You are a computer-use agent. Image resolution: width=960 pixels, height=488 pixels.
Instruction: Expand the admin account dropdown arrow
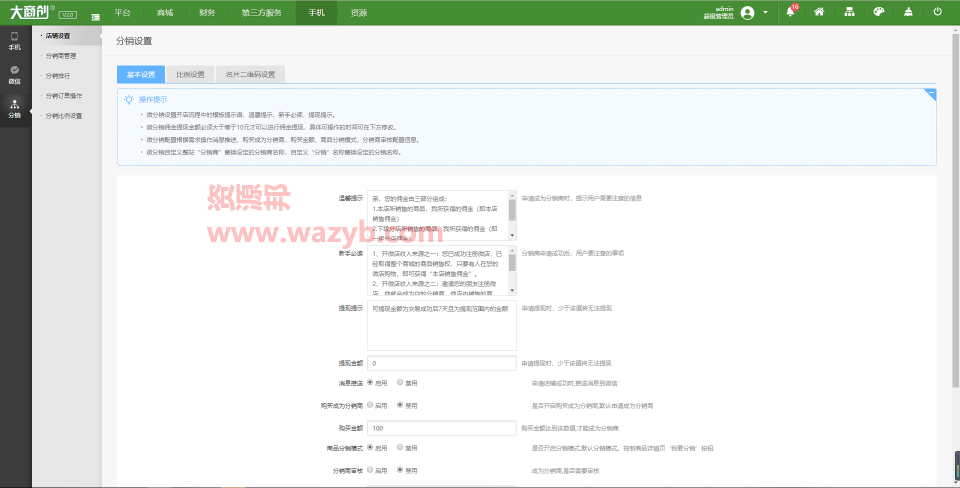(x=765, y=12)
